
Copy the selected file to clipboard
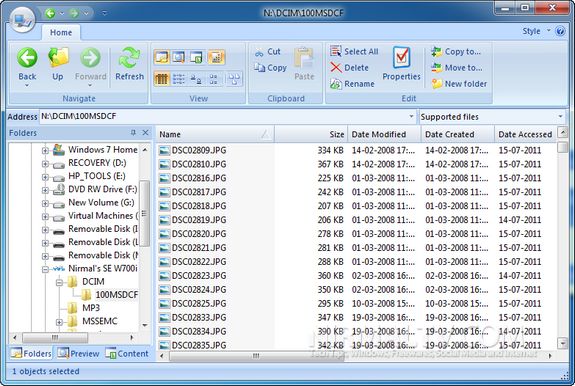270,68
